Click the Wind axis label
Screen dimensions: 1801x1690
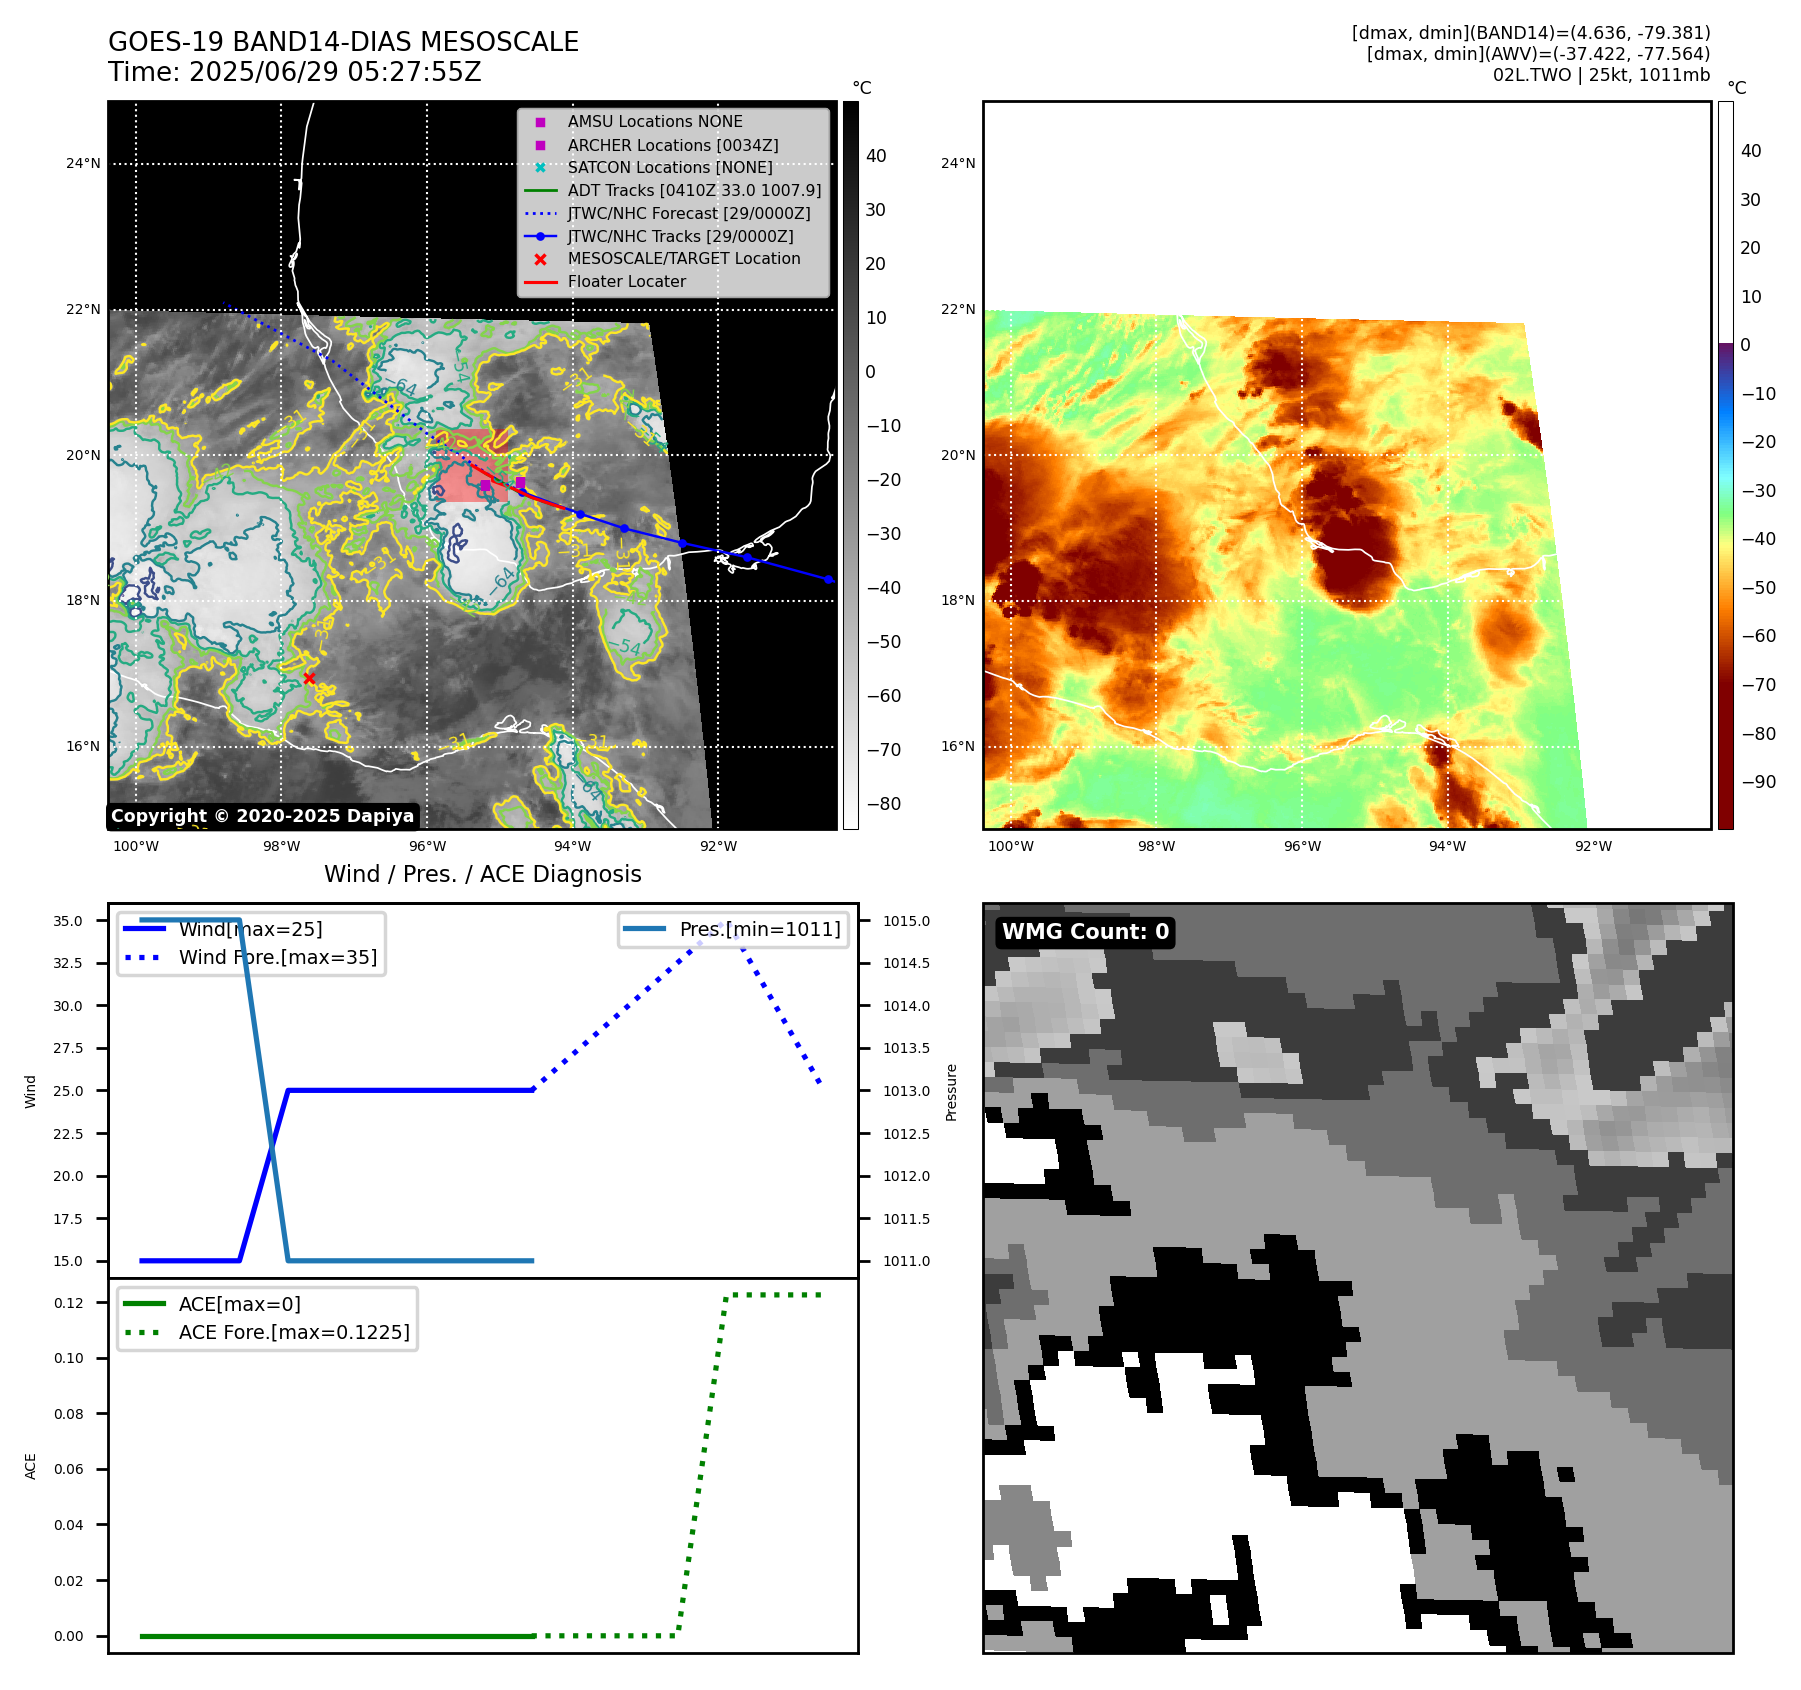(31, 1092)
